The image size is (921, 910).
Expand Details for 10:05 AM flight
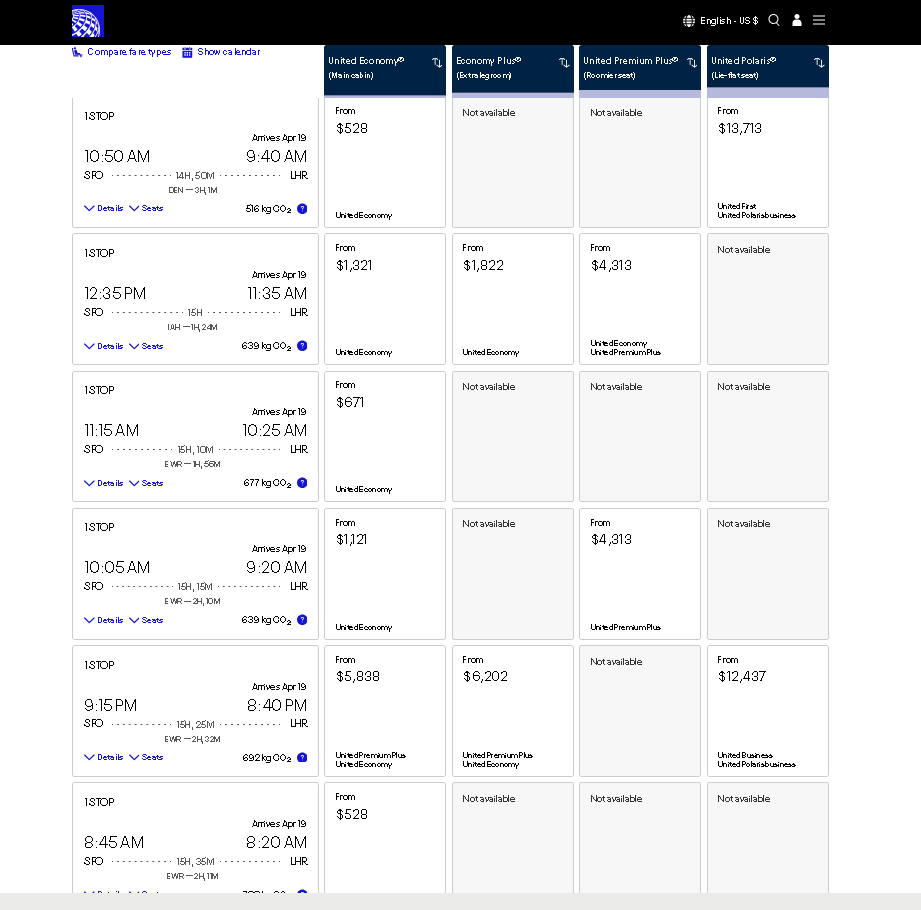click(103, 620)
